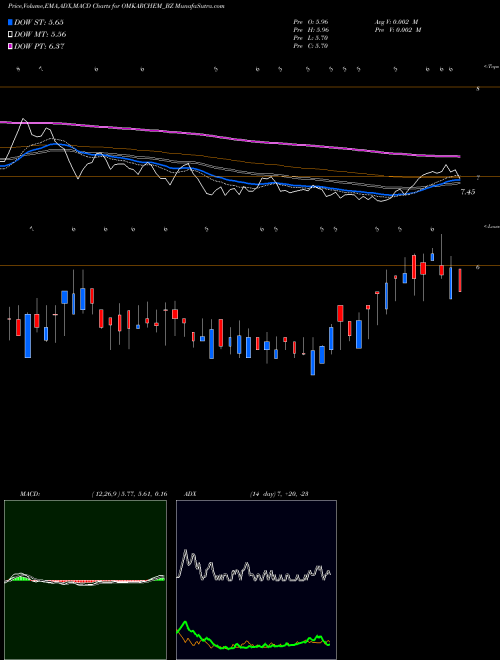Select the 'Pre O: 5.96' value
The width and height of the screenshot is (500, 660).
311,22
